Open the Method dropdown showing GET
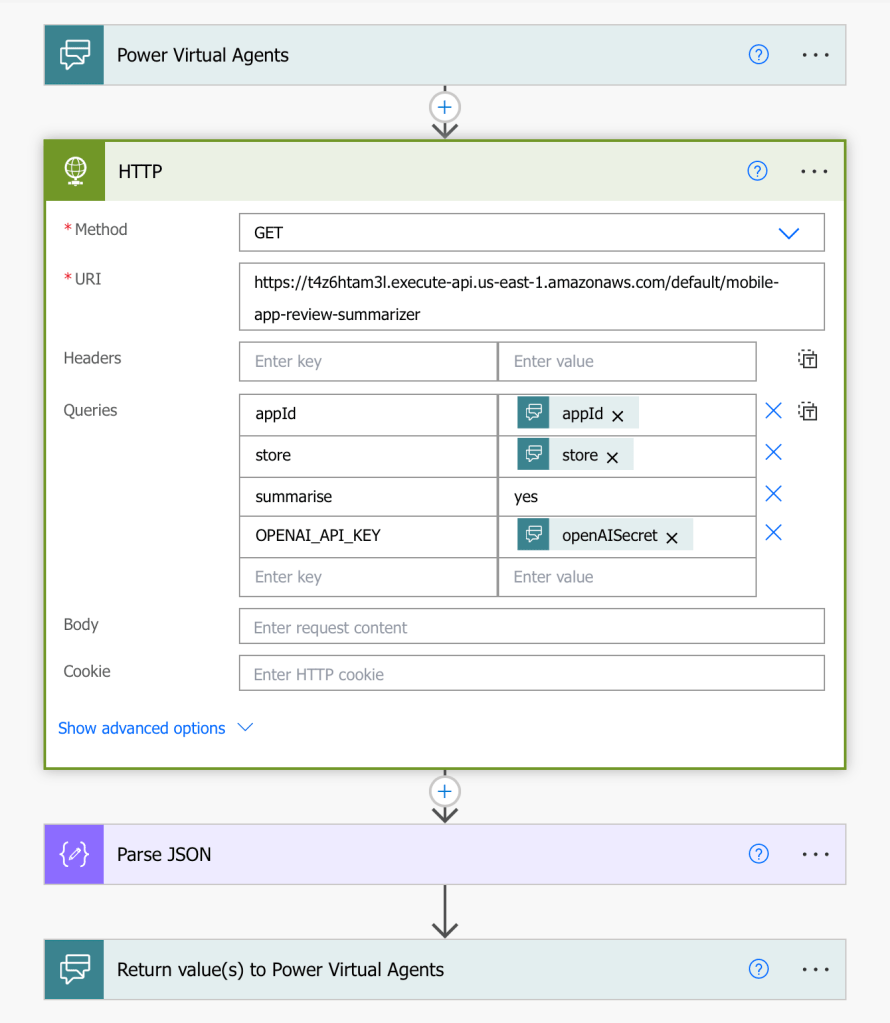 531,233
